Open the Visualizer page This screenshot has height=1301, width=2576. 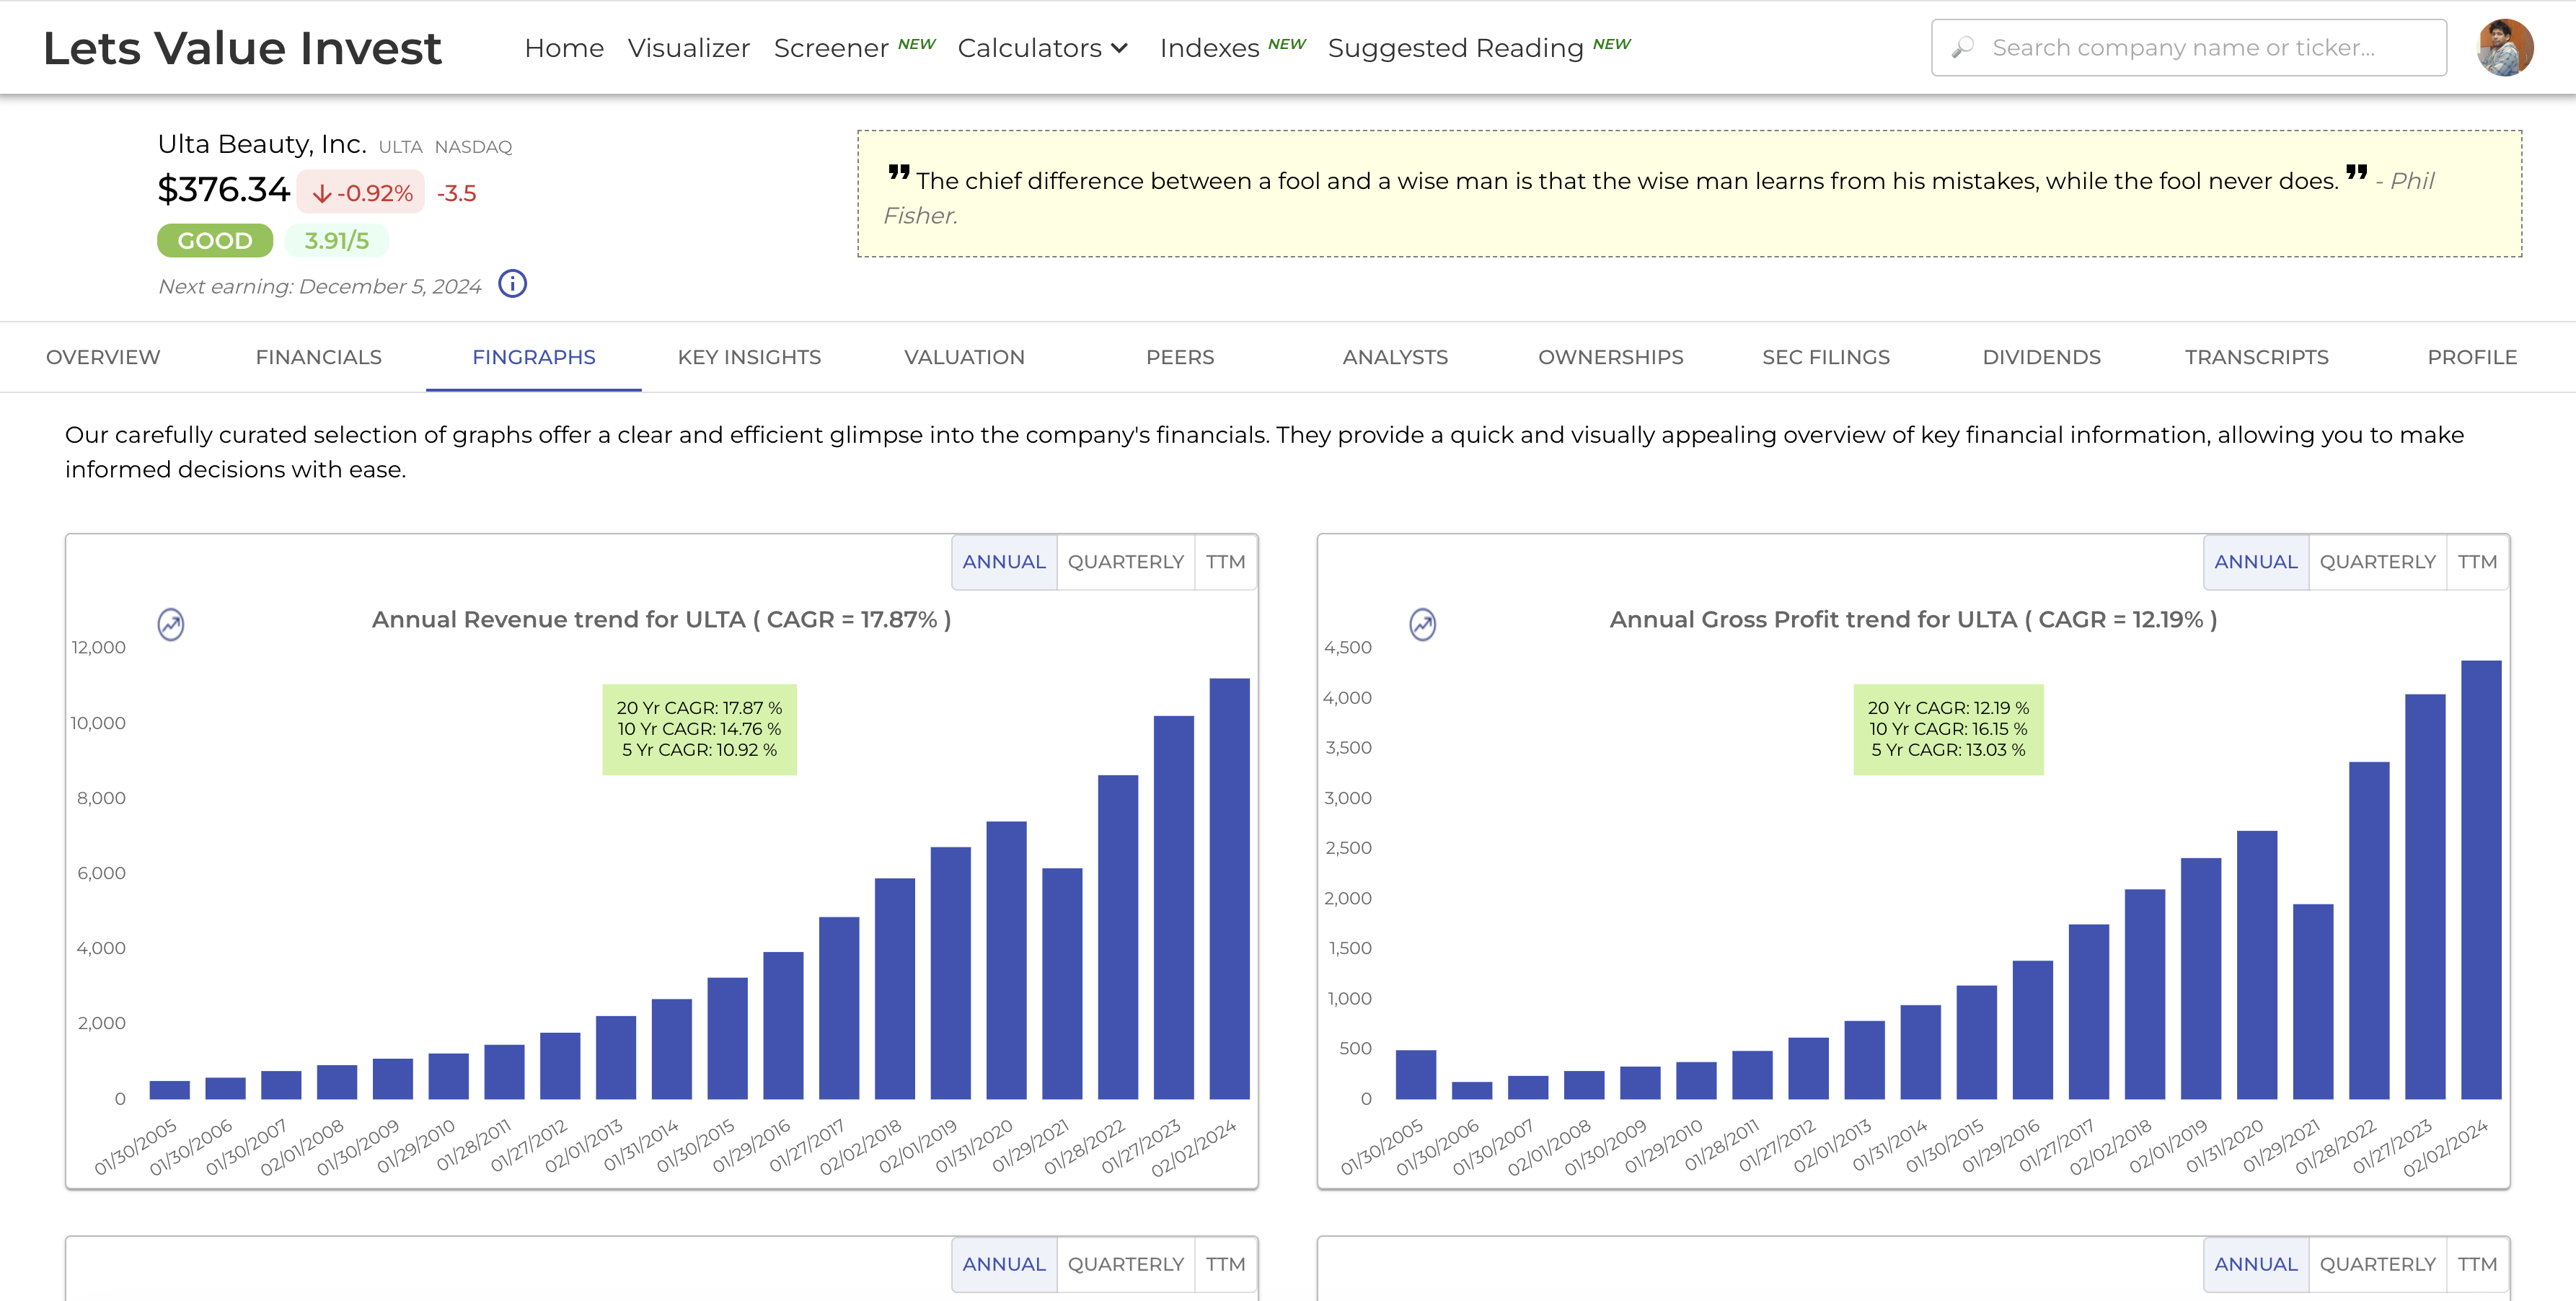pyautogui.click(x=688, y=48)
